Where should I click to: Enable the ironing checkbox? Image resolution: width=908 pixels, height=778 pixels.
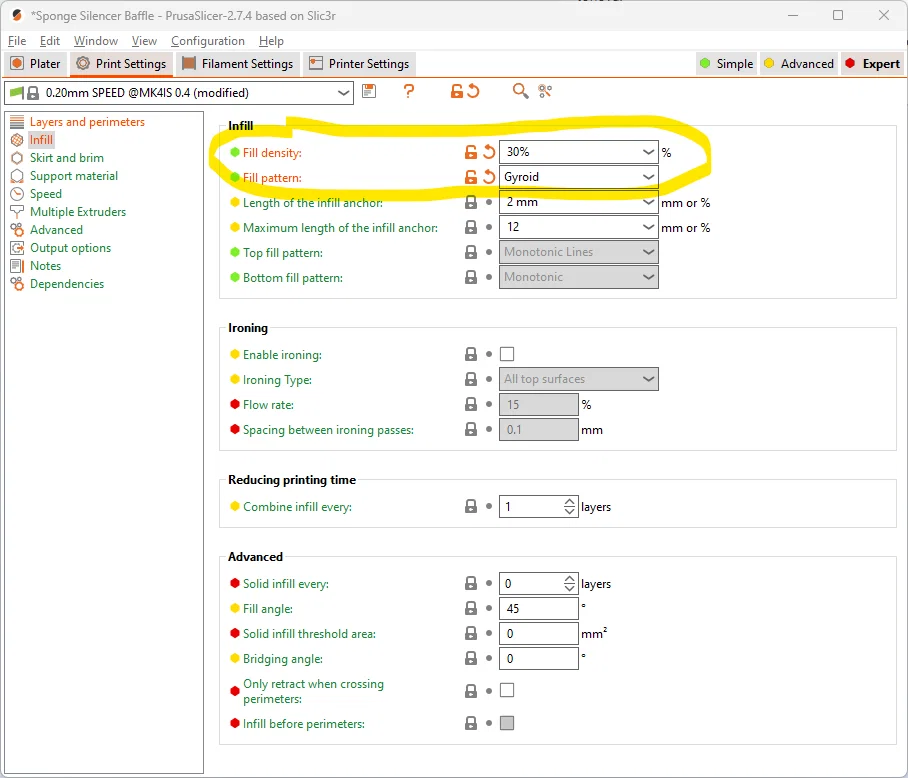[507, 354]
